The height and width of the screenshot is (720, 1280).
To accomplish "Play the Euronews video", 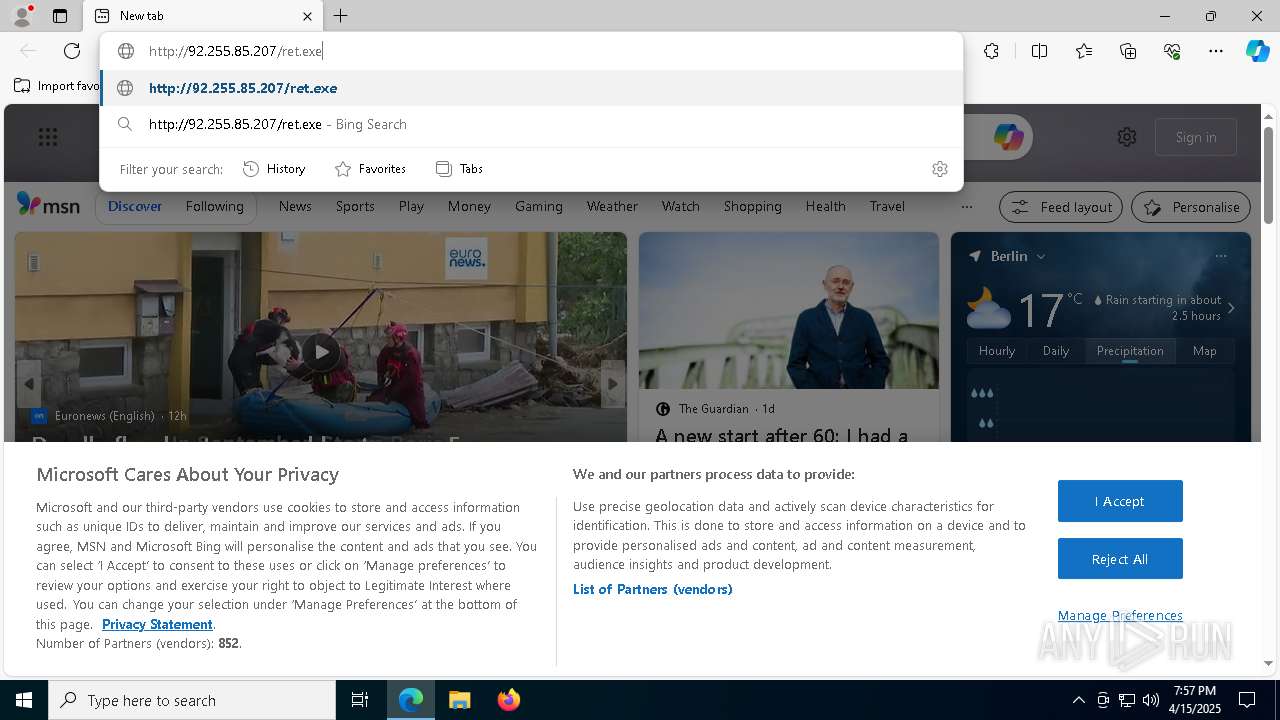I will 321,352.
